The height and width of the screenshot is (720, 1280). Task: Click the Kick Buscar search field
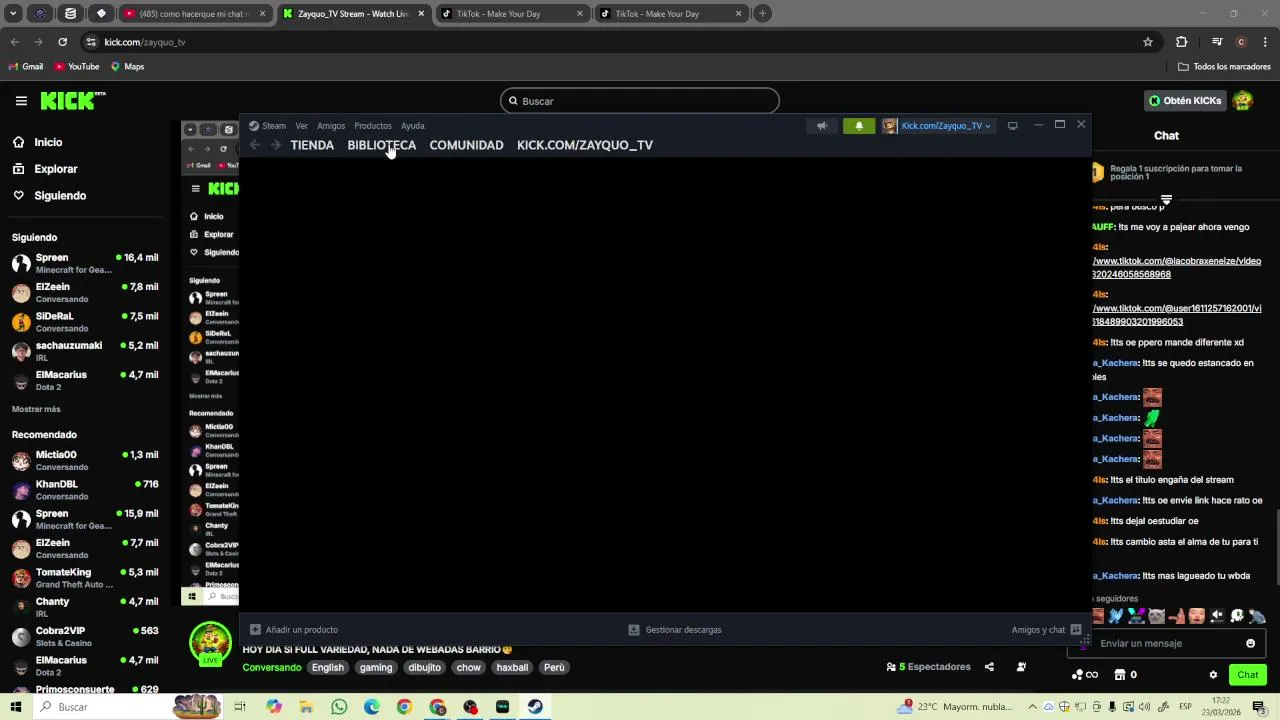click(x=640, y=101)
